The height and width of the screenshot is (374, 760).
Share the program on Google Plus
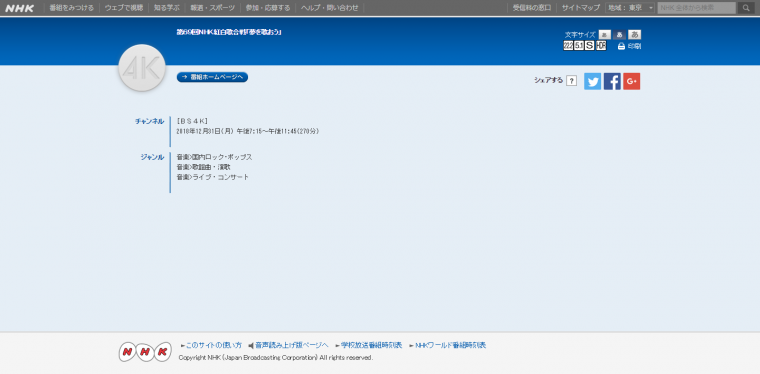click(632, 81)
